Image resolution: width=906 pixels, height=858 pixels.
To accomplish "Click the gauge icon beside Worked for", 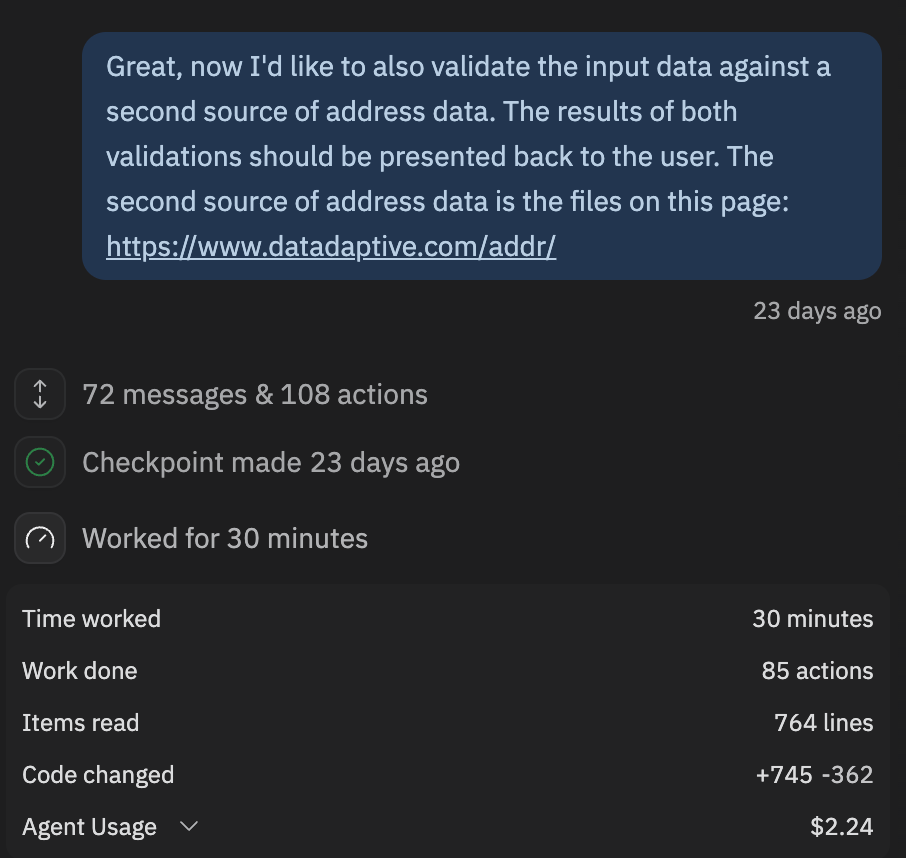I will pyautogui.click(x=40, y=538).
